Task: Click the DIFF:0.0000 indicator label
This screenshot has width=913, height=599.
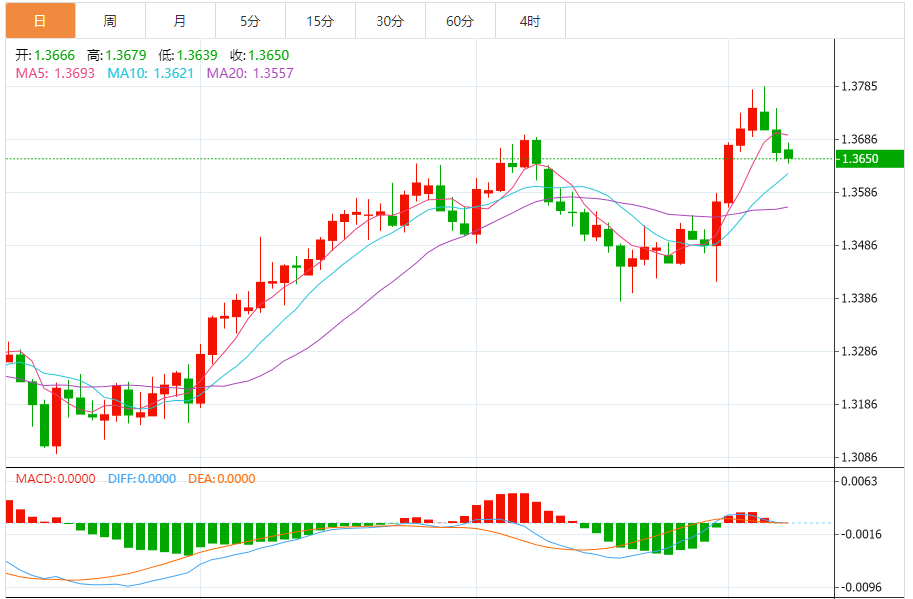Action: click(142, 479)
